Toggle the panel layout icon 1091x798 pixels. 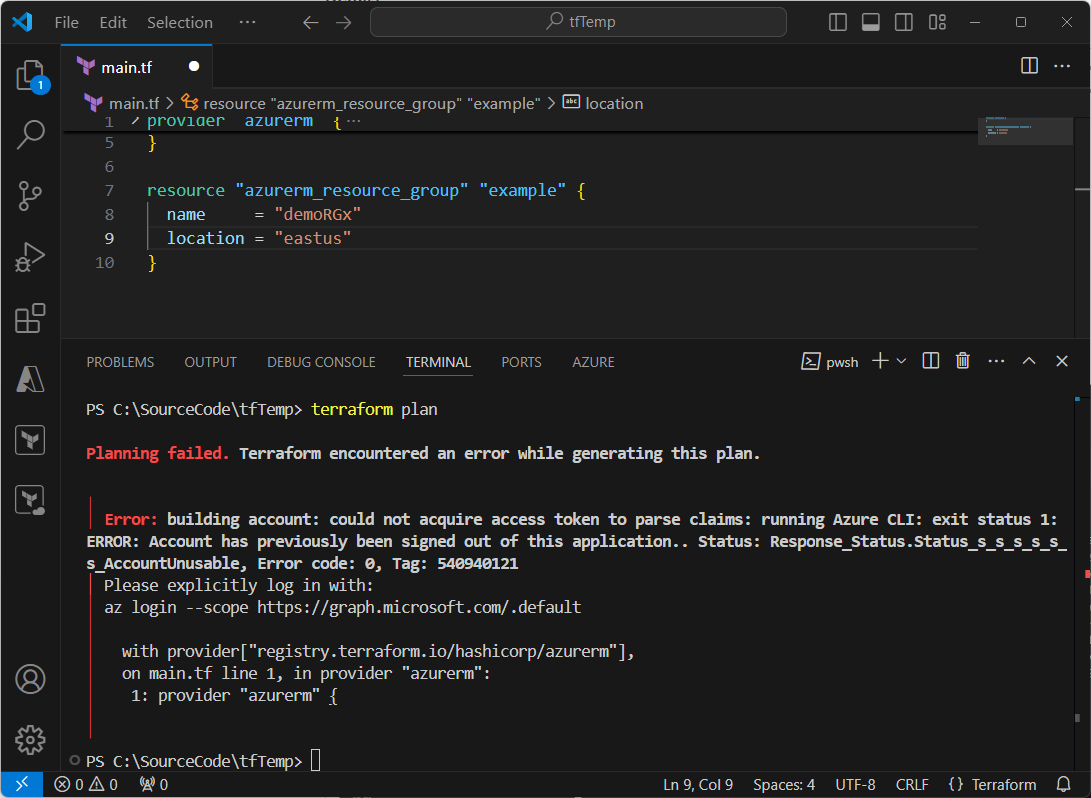pyautogui.click(x=870, y=22)
